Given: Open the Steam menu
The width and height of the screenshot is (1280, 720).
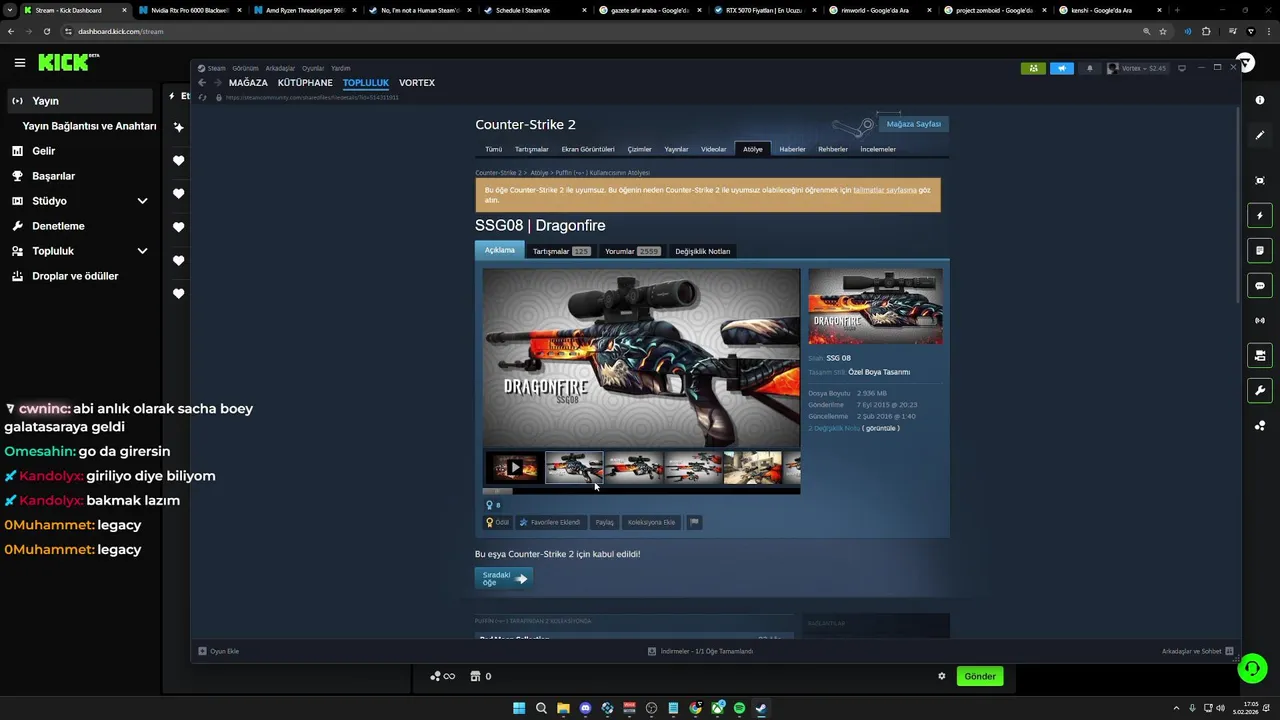Looking at the screenshot, I should (x=212, y=68).
